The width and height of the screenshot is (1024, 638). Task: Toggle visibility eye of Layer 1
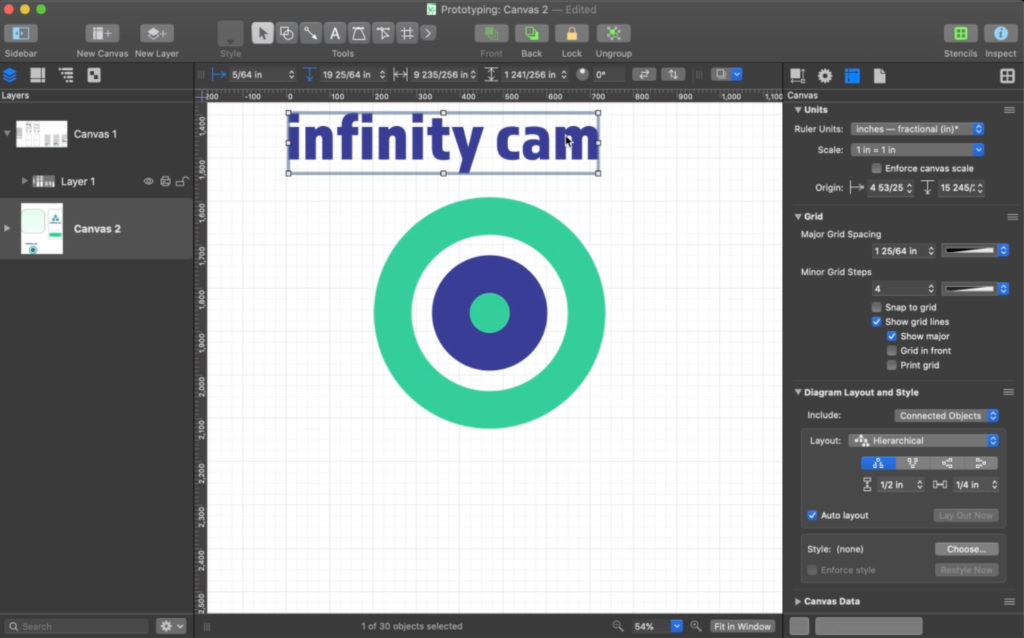pyautogui.click(x=148, y=181)
